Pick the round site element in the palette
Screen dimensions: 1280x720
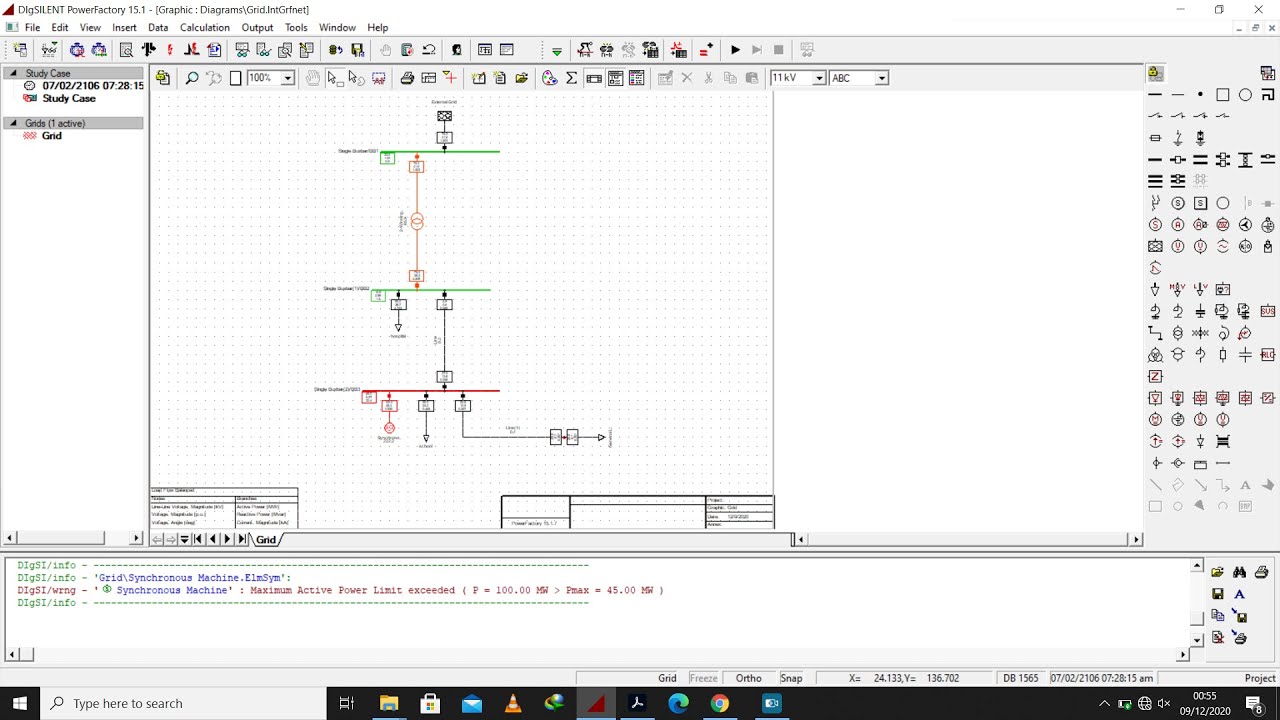click(1245, 95)
